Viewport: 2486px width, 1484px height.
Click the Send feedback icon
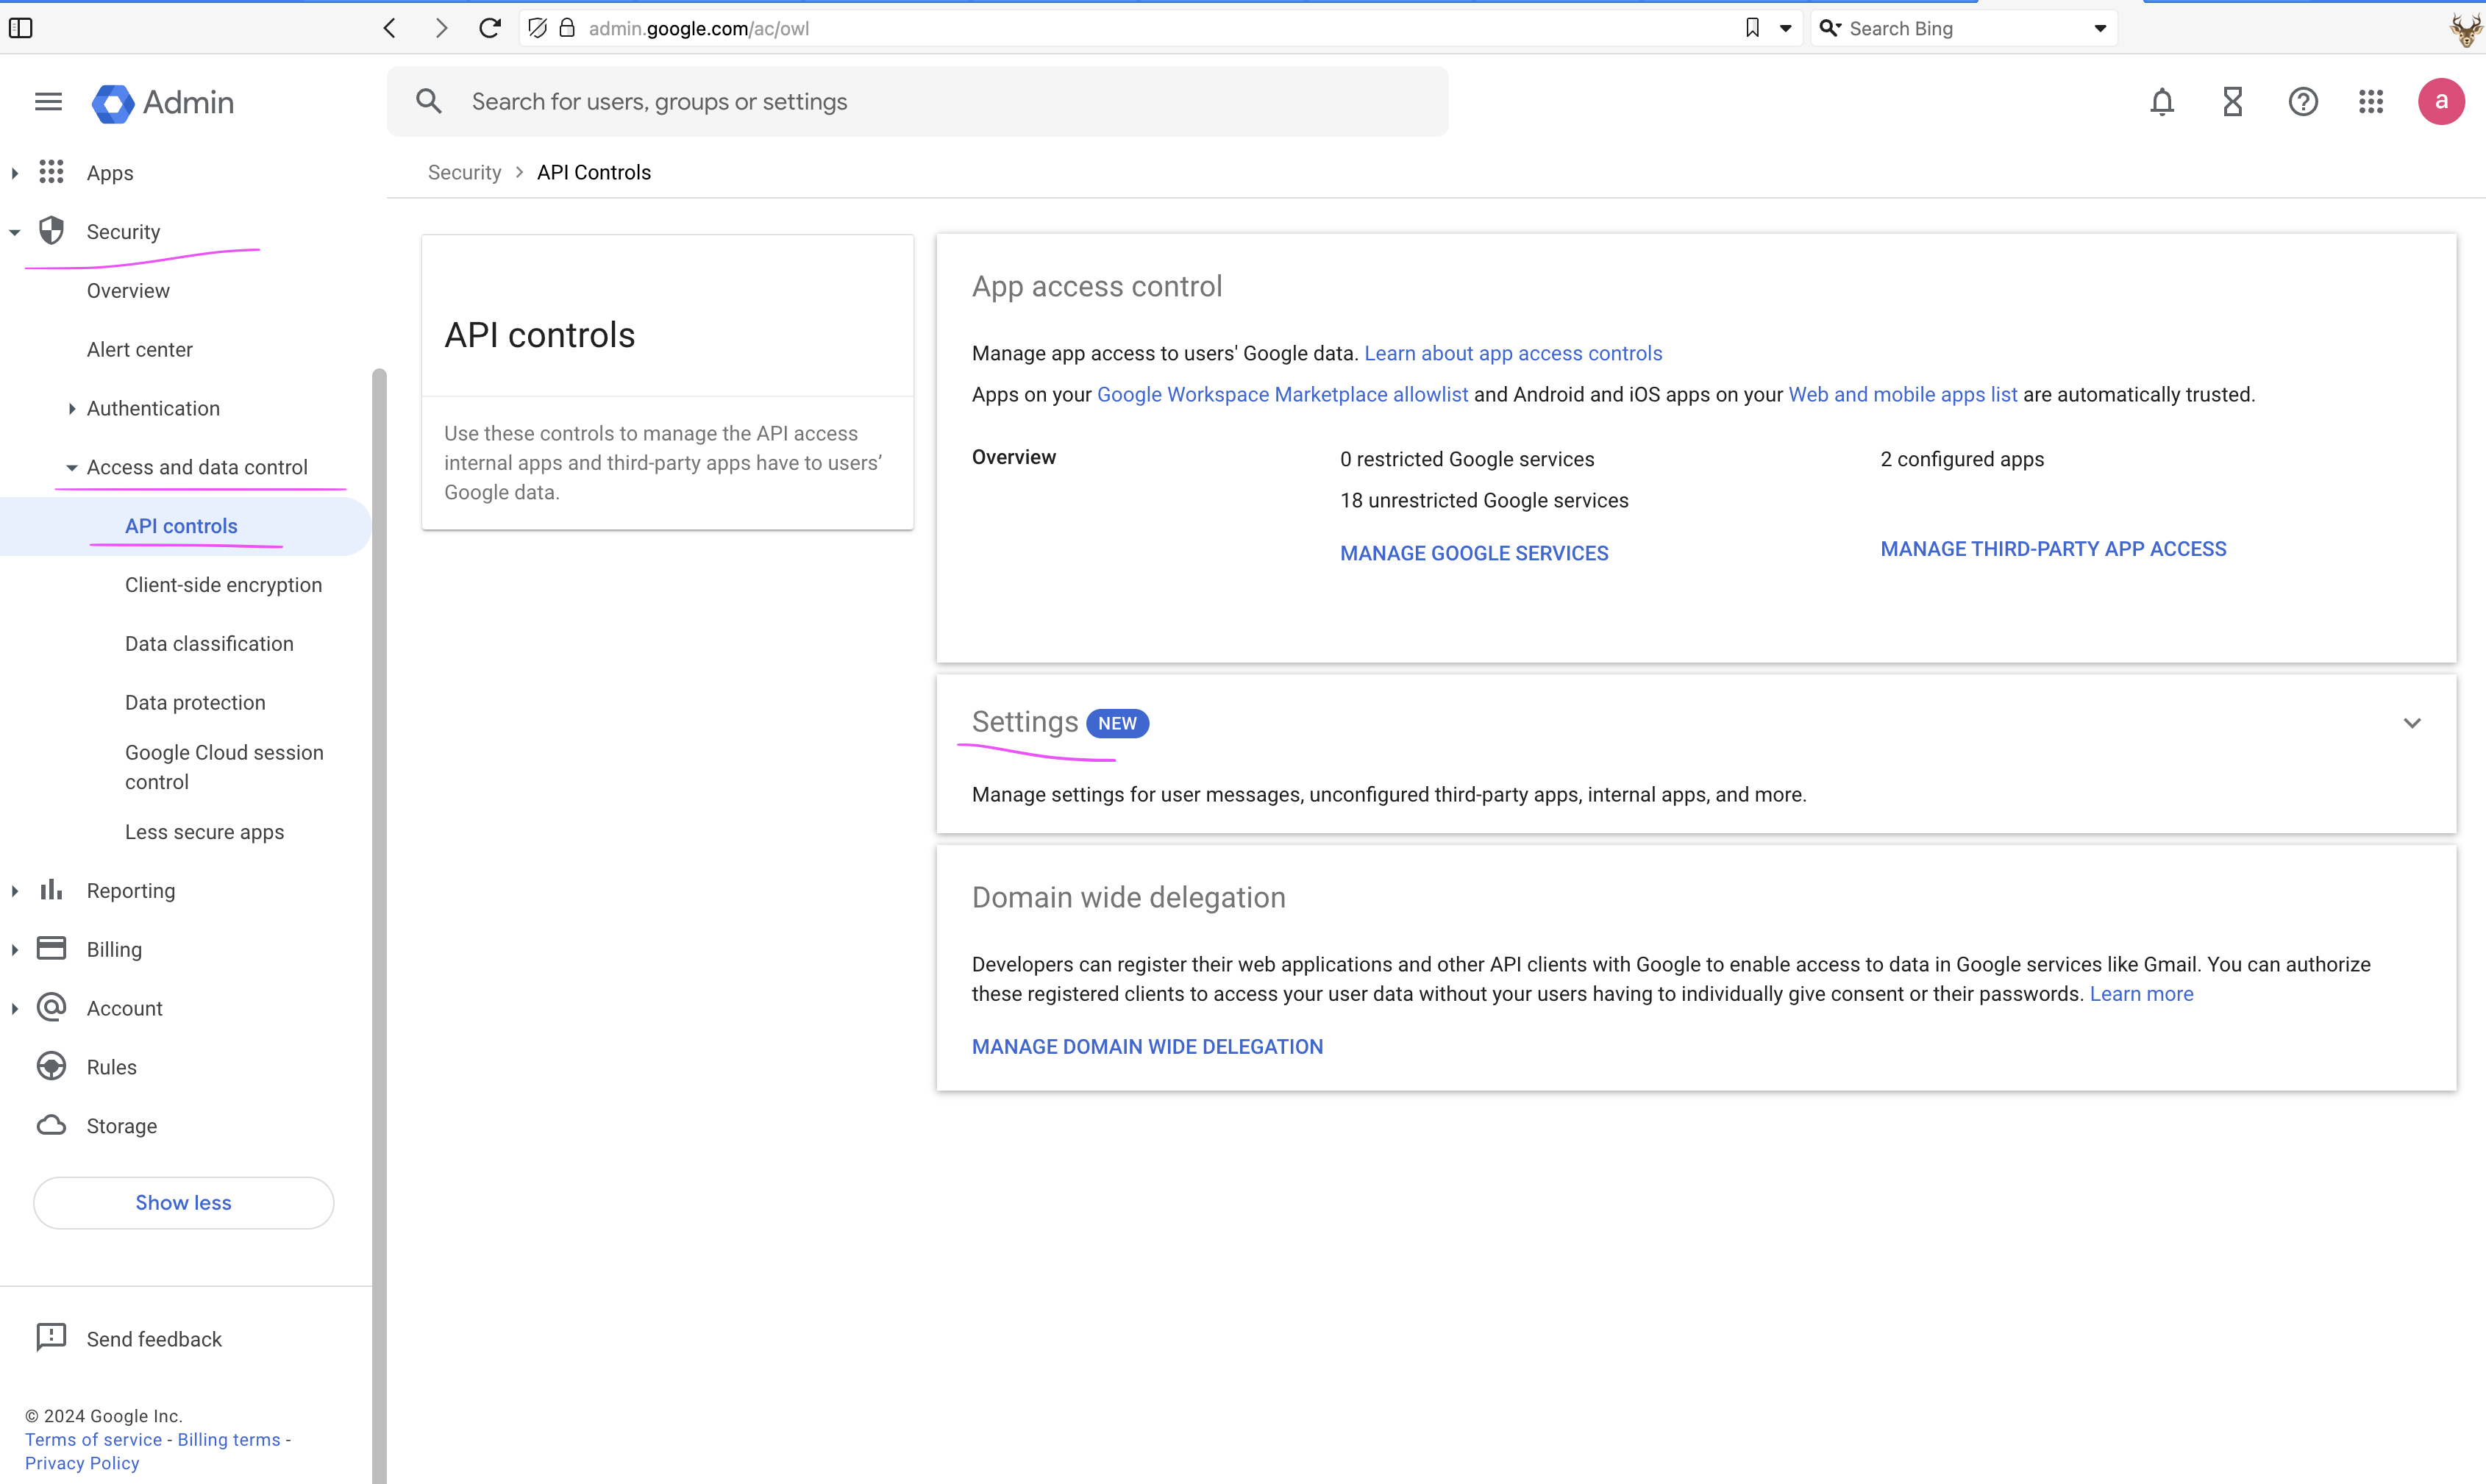coord(50,1337)
